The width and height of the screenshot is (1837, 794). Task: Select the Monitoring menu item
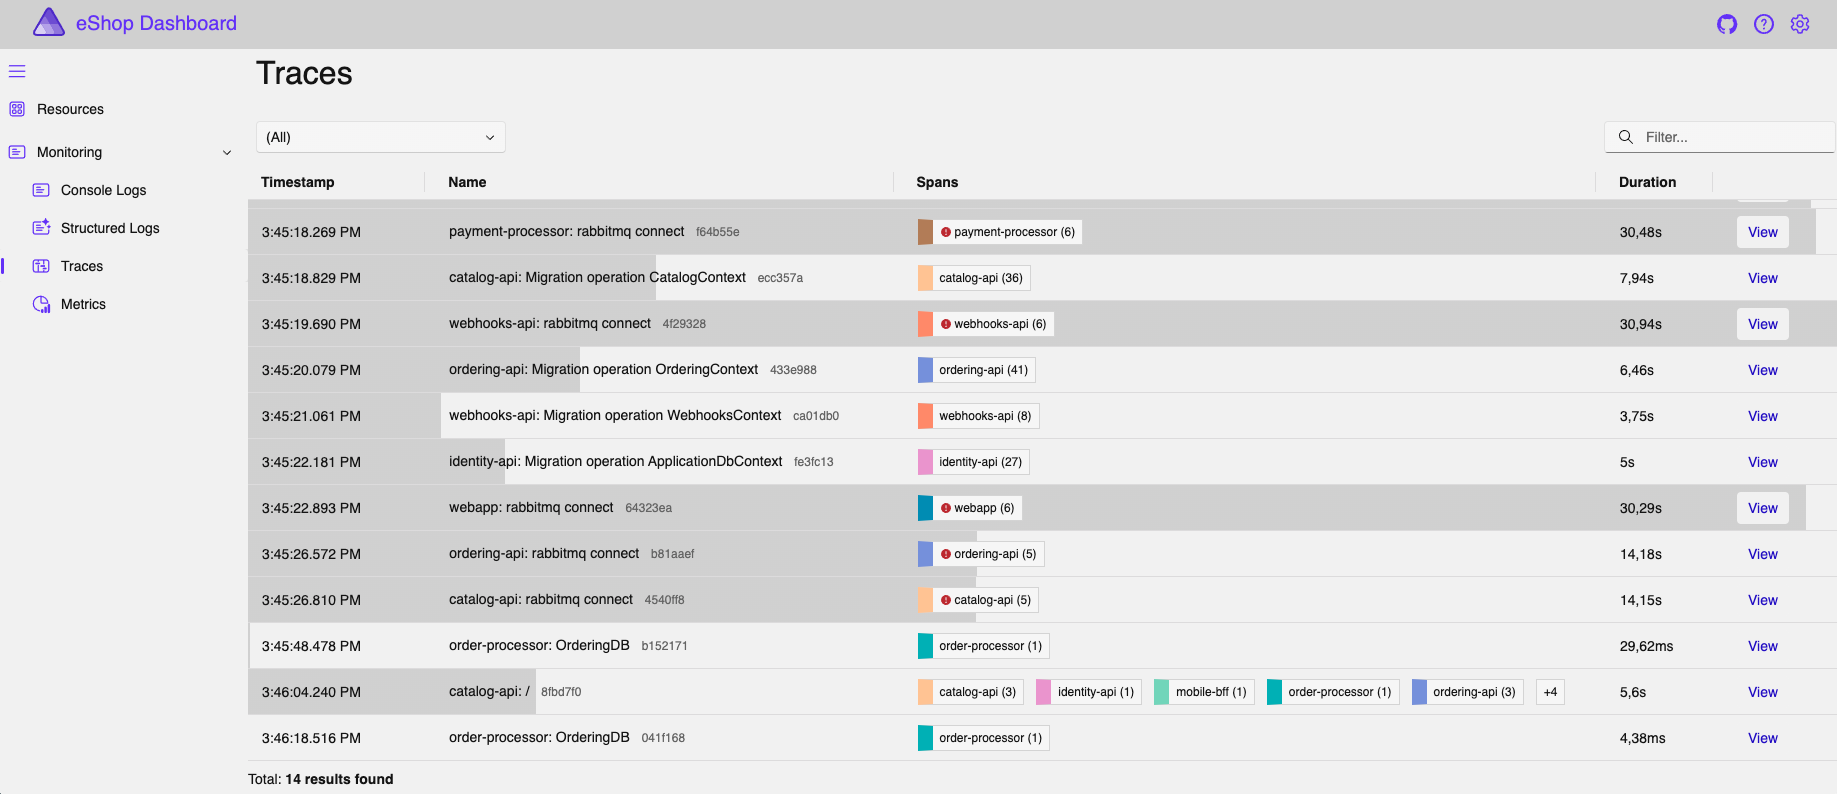pos(70,152)
